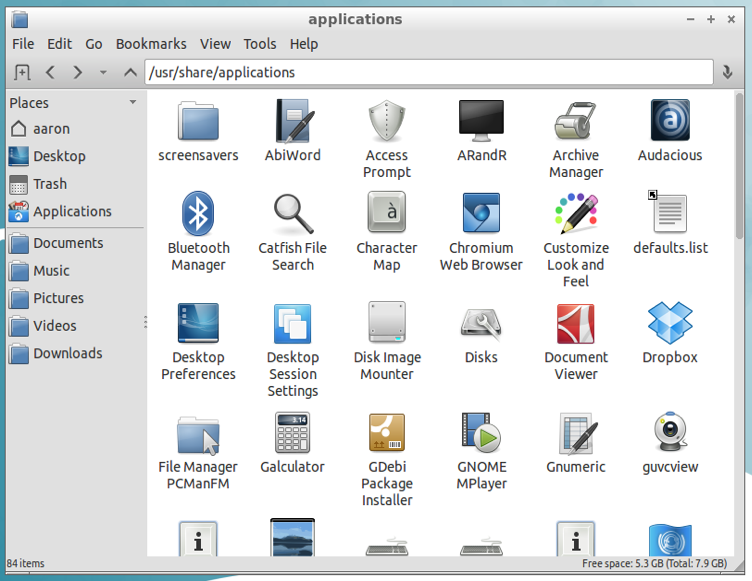Go forward to next folder
The height and width of the screenshot is (581, 752).
point(77,72)
